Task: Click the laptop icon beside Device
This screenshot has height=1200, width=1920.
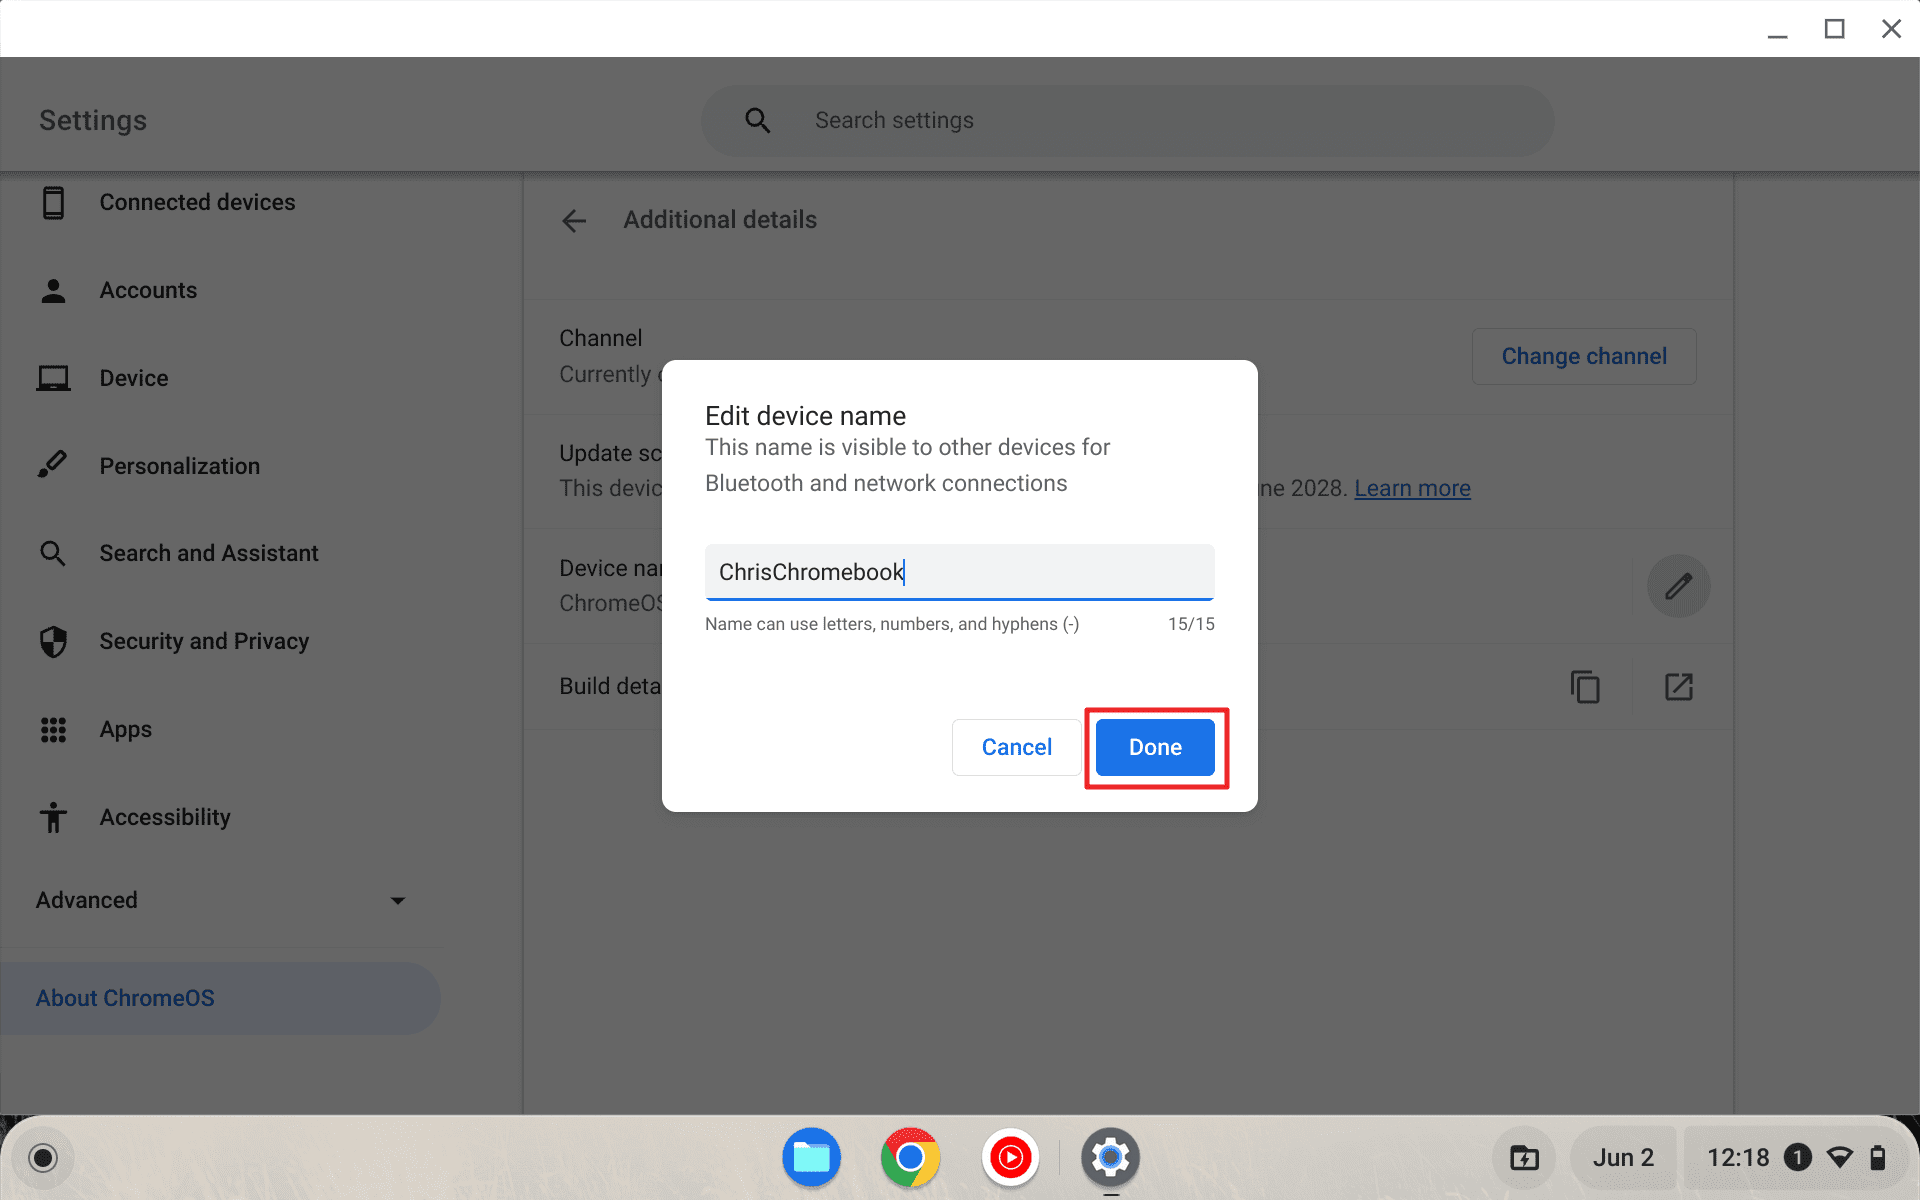Action: pyautogui.click(x=53, y=378)
